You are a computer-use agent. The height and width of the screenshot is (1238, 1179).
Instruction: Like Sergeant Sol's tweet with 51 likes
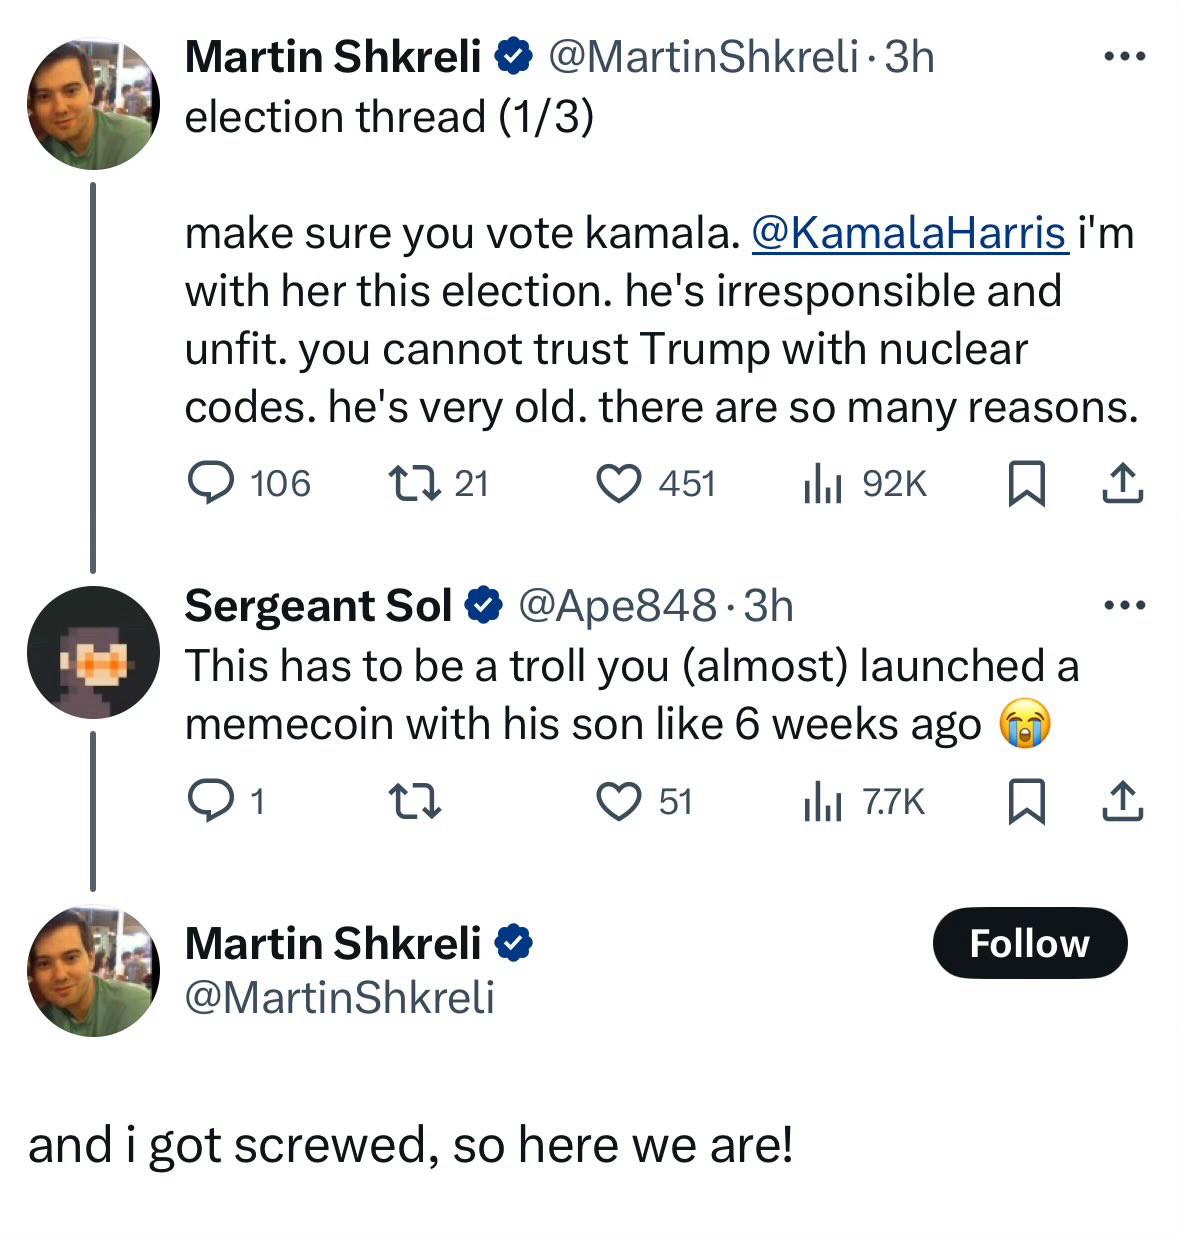(x=619, y=802)
